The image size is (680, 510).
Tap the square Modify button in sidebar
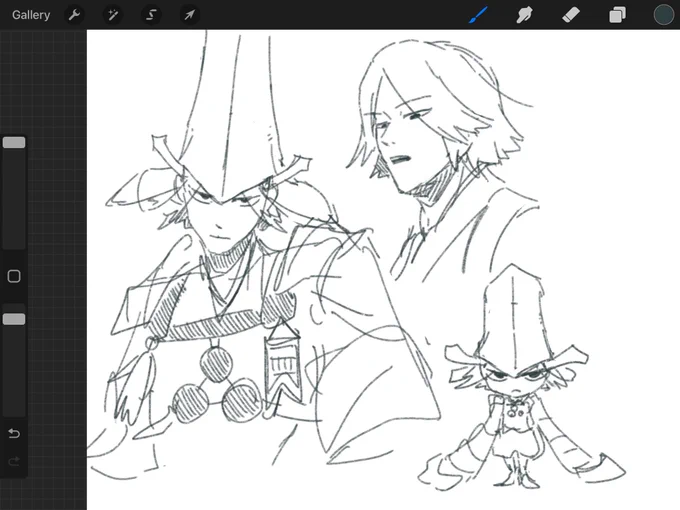point(14,276)
